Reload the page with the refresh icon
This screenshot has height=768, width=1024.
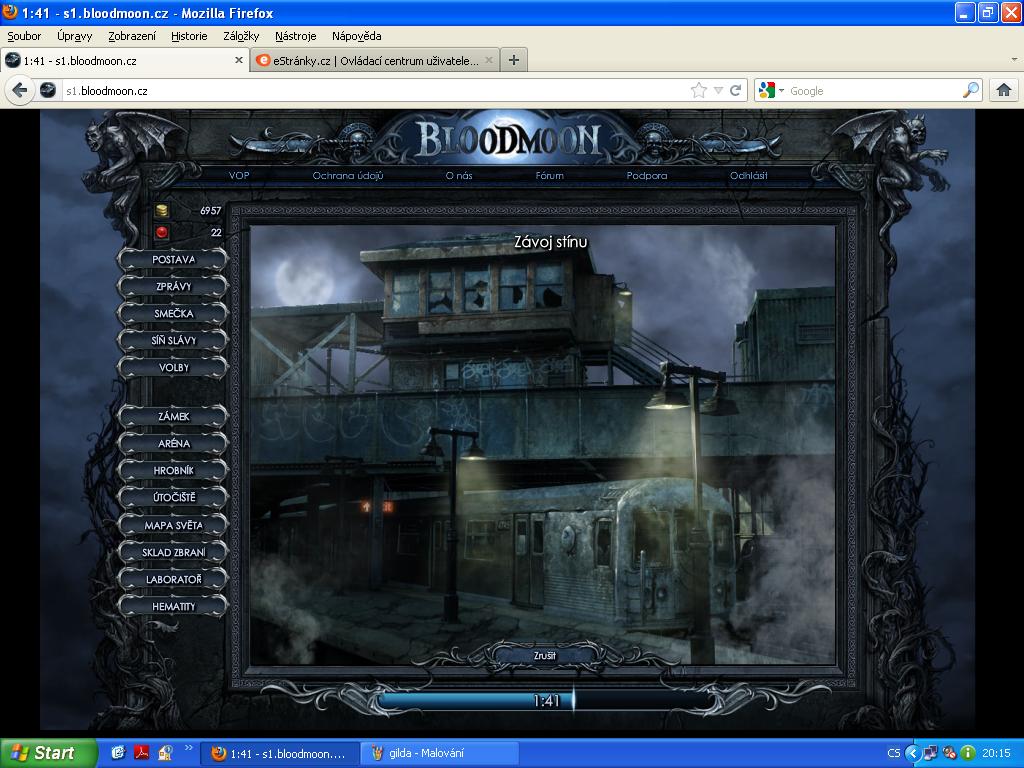point(735,90)
